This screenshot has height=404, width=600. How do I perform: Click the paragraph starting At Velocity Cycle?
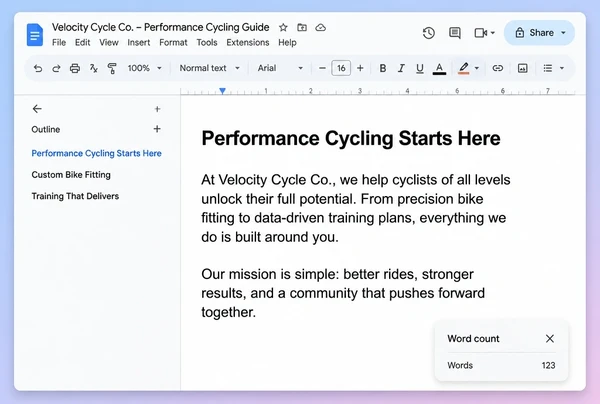pos(356,209)
